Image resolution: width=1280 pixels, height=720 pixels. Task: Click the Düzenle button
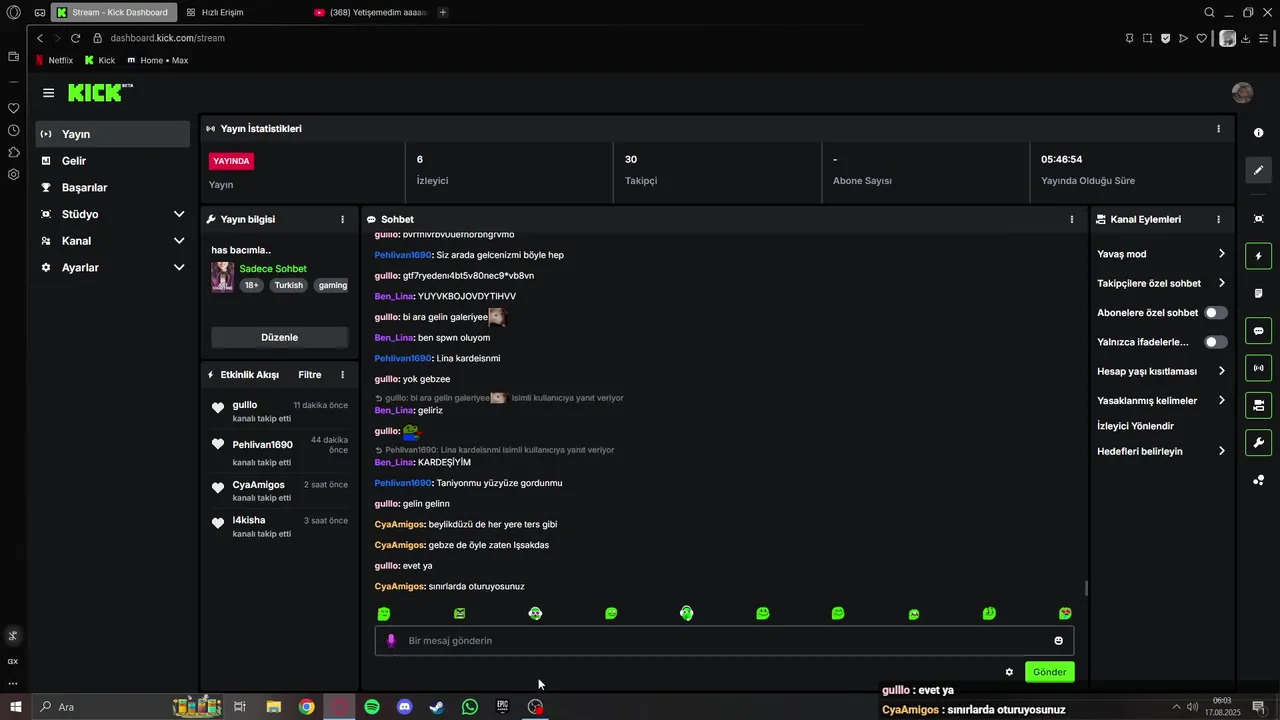[280, 337]
